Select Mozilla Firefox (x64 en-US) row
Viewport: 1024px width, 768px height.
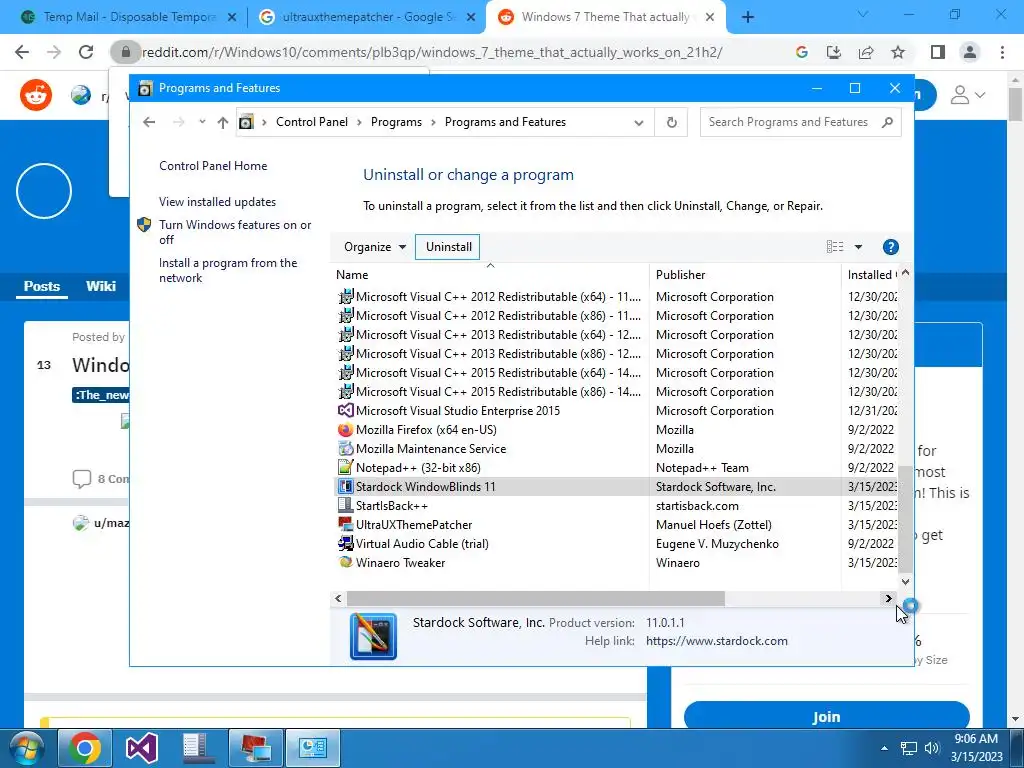614,430
